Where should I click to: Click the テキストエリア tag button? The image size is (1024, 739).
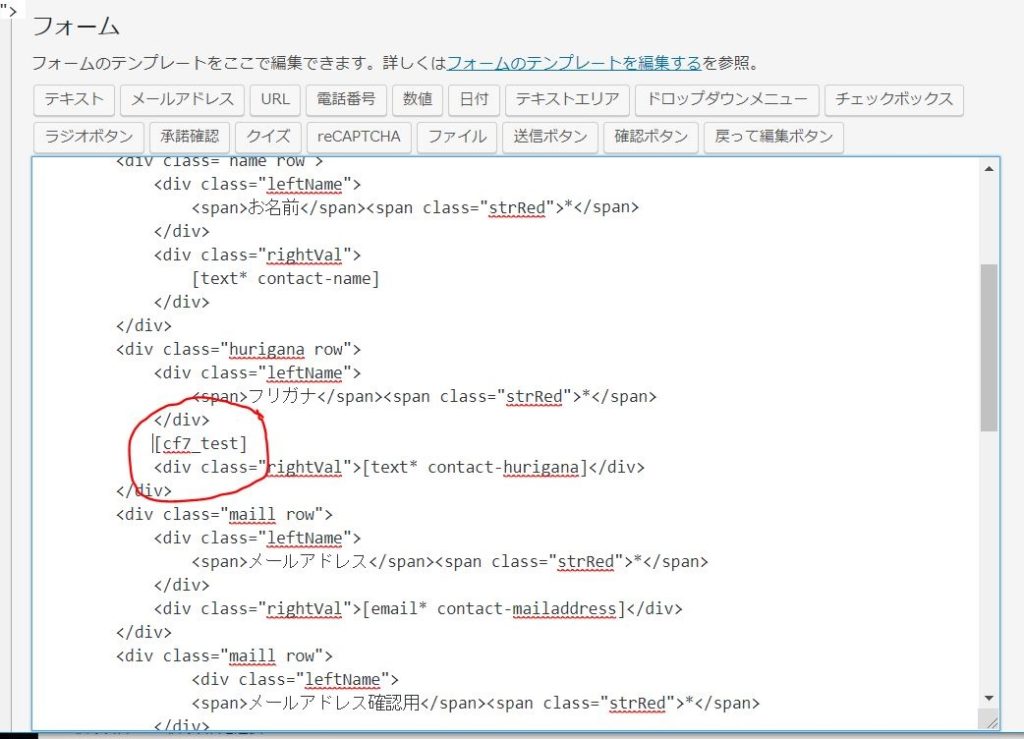568,99
